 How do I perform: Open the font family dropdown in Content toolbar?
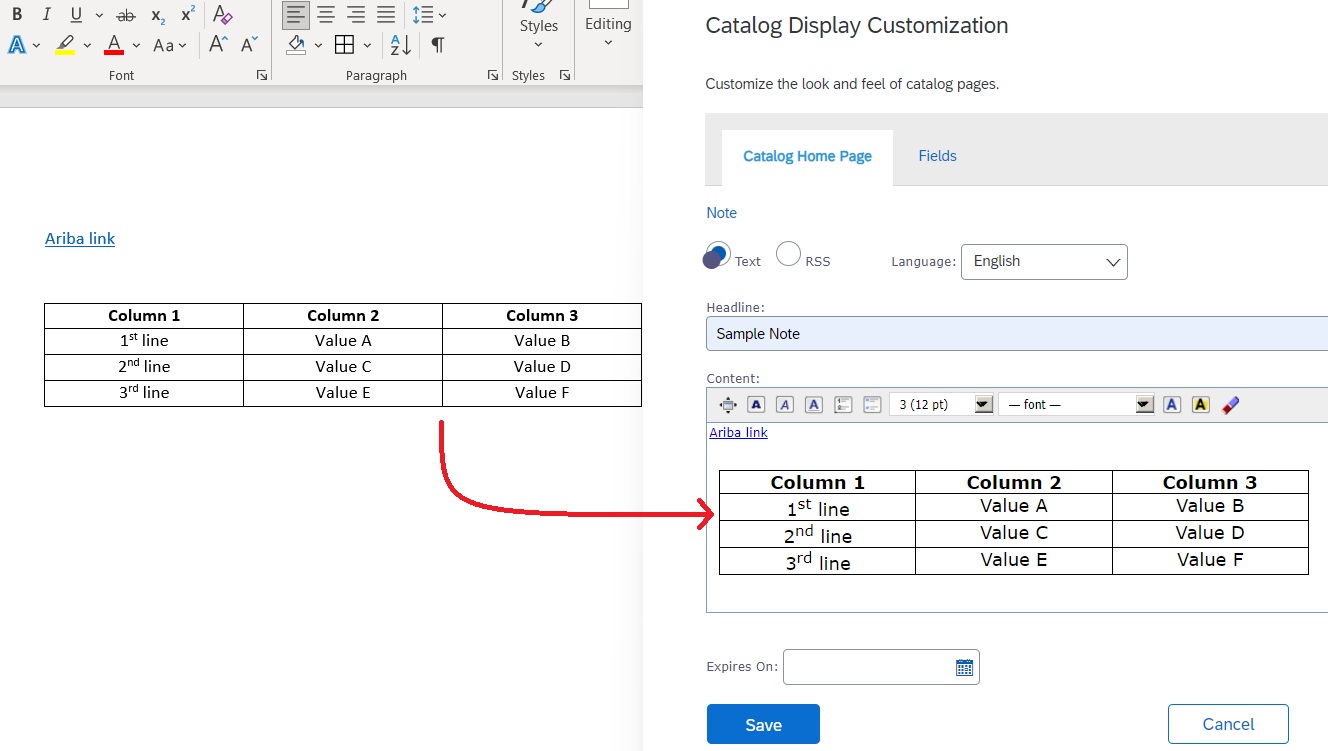tap(1145, 405)
